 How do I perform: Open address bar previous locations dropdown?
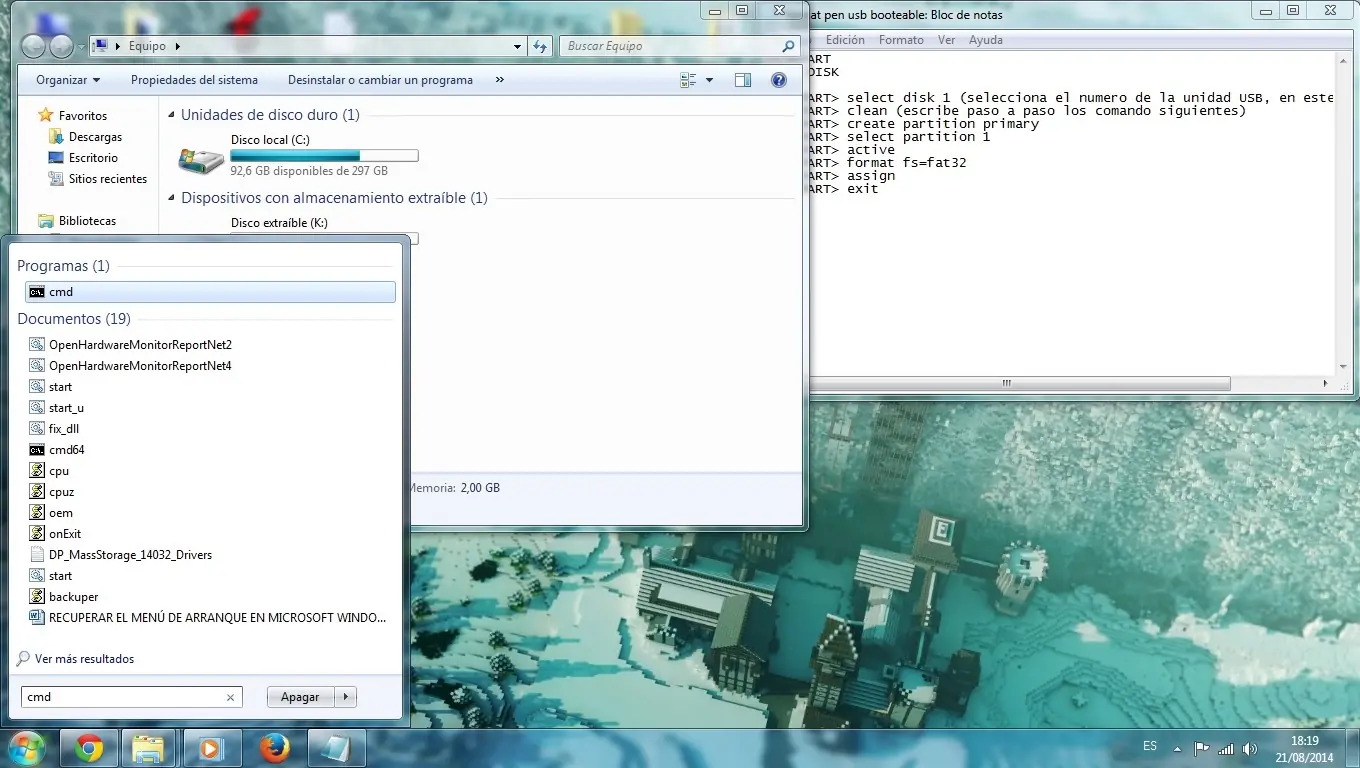517,46
